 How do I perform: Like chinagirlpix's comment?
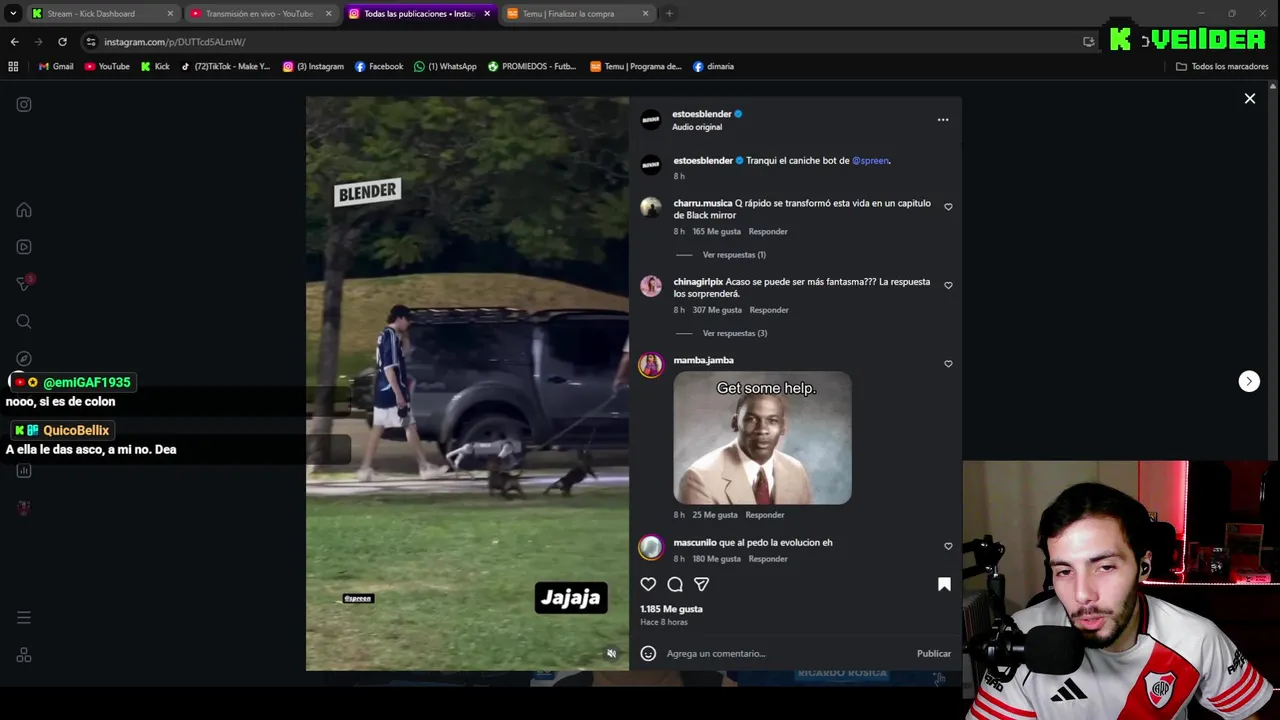tap(948, 285)
